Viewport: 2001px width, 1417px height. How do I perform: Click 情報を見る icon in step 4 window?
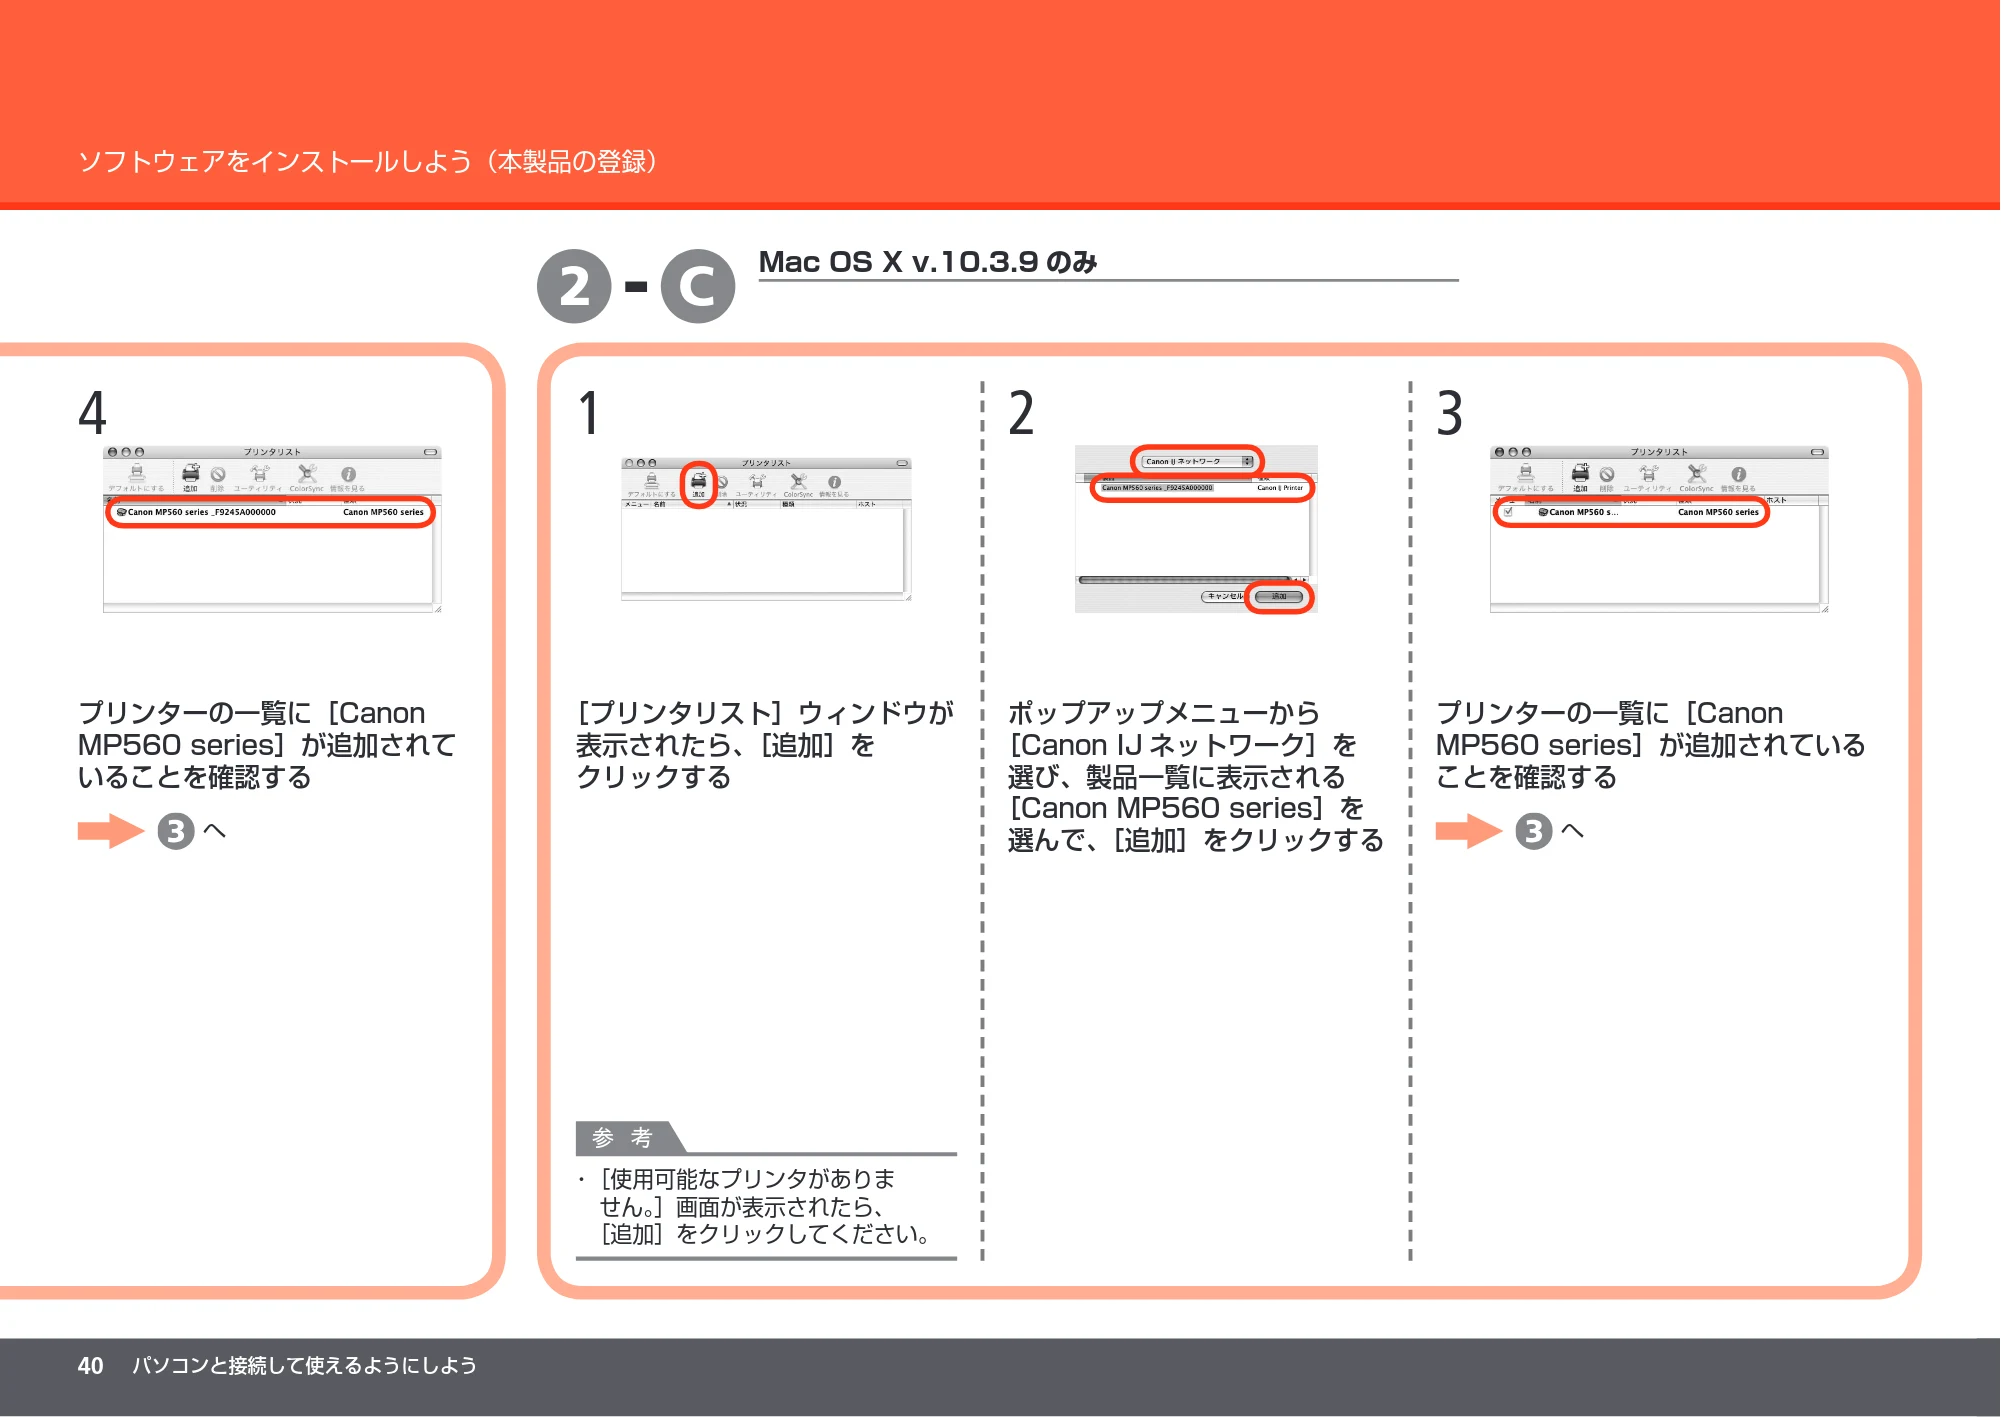coord(347,478)
